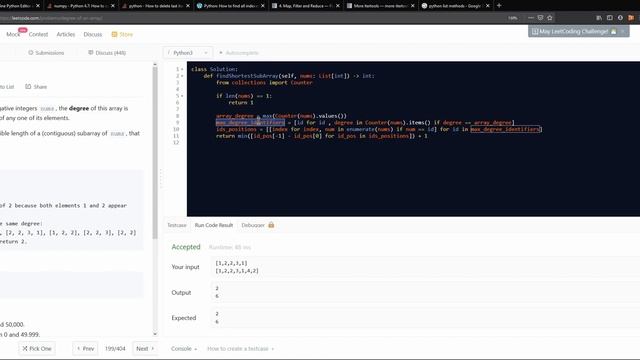The height and width of the screenshot is (360, 640).
Task: Go to the Prev problem
Action: click(85, 349)
